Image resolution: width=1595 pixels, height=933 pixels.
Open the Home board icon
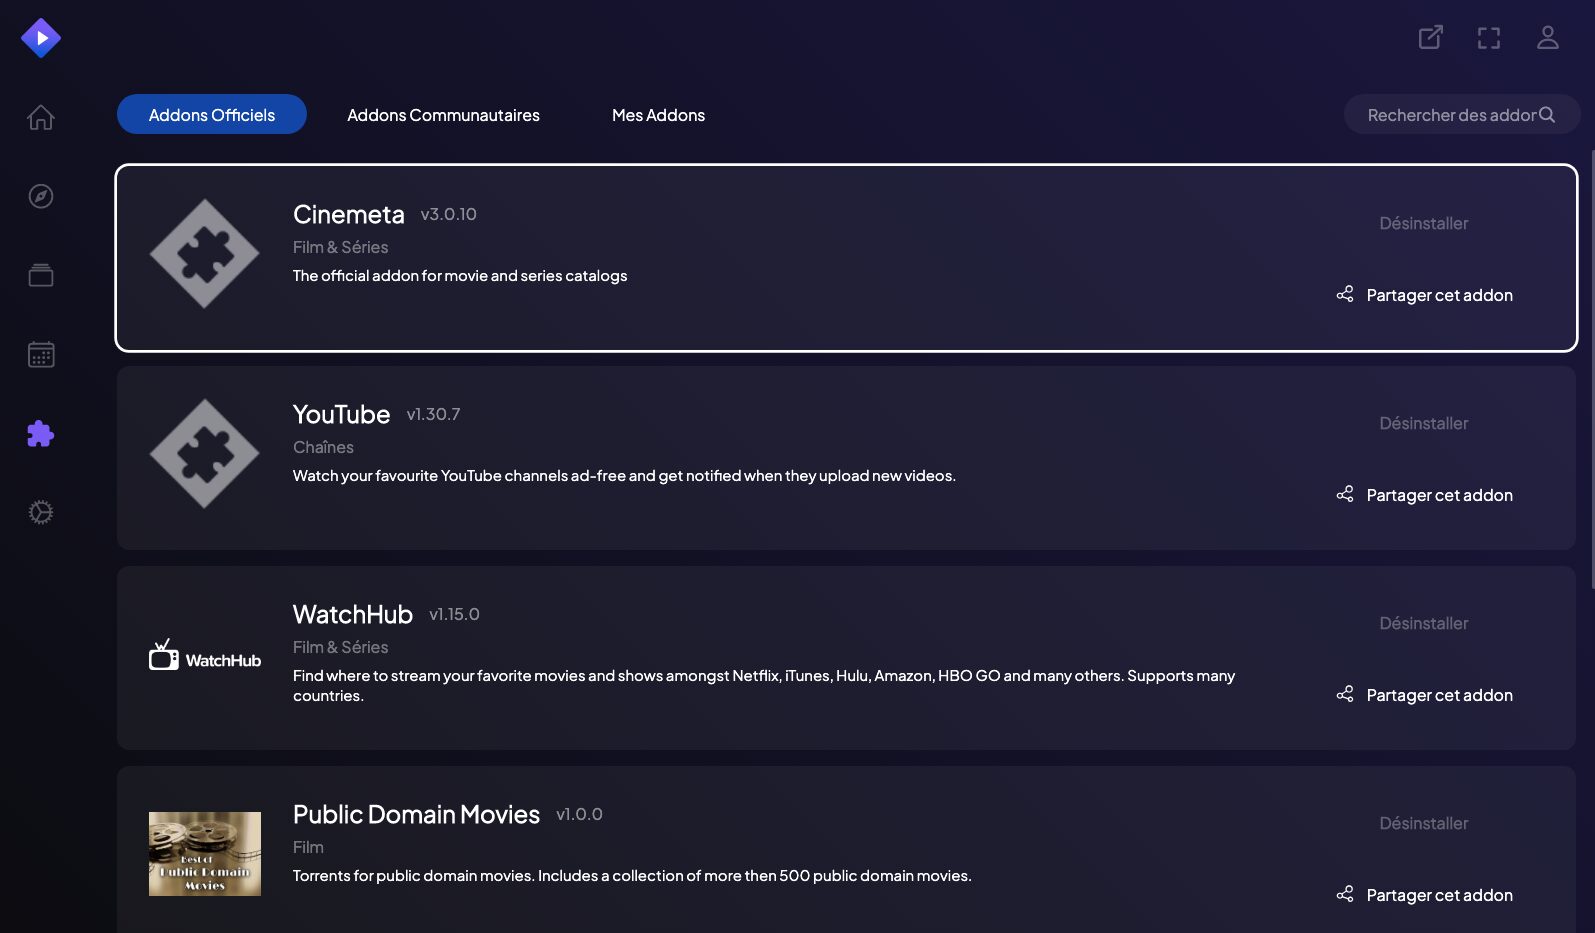41,117
